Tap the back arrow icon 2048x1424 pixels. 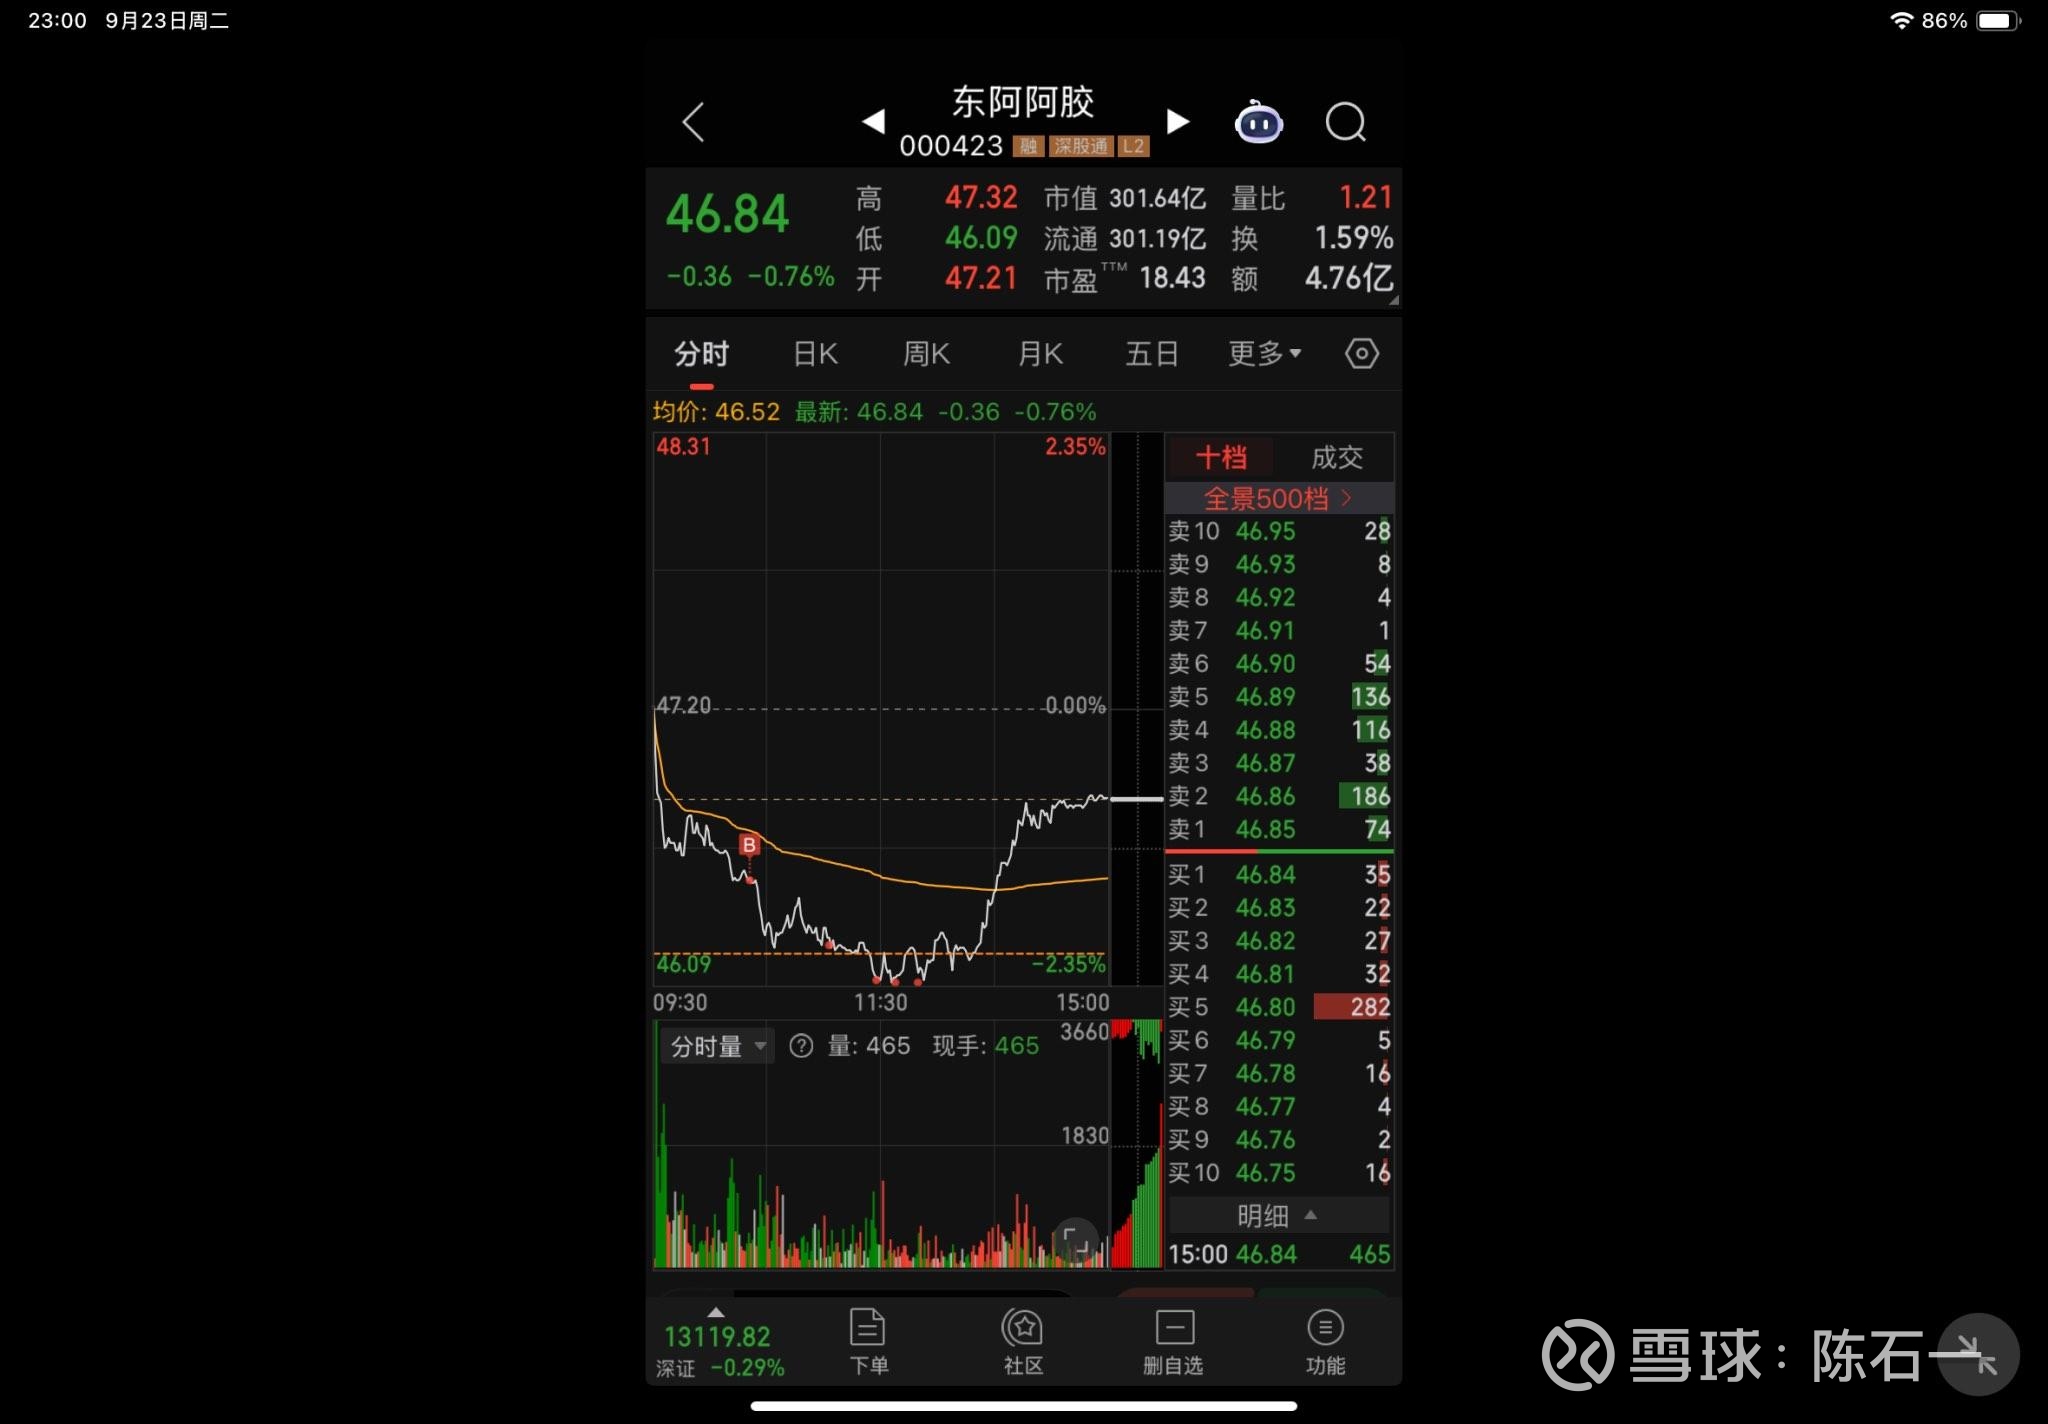point(694,123)
